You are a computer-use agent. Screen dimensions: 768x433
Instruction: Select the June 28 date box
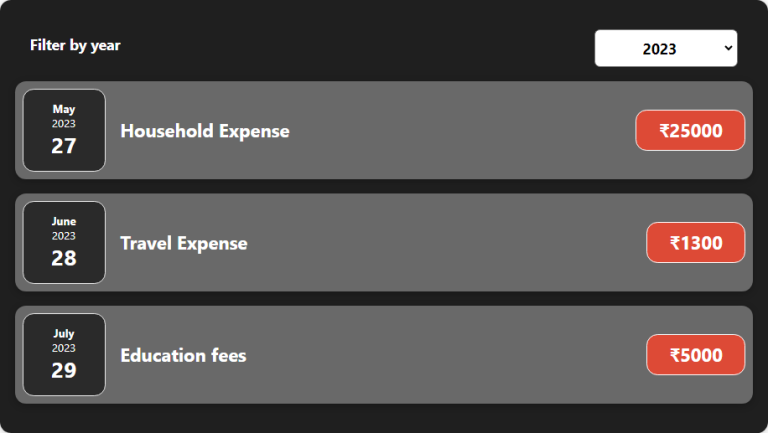click(x=64, y=242)
